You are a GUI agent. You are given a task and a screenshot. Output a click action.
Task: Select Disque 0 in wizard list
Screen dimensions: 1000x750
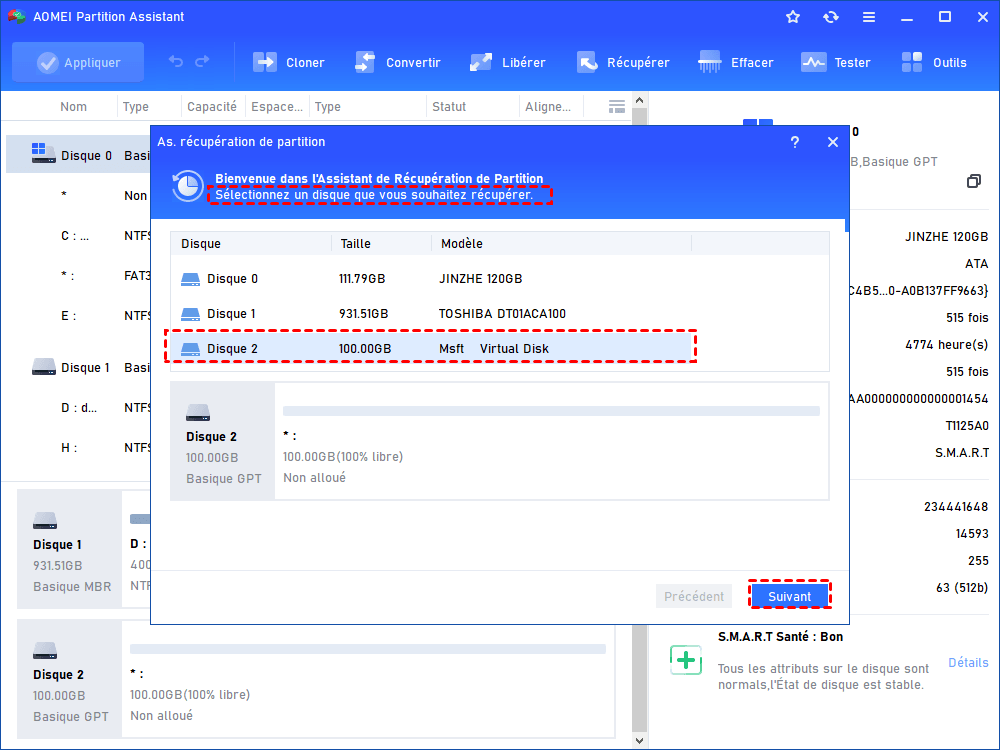[x=431, y=279]
